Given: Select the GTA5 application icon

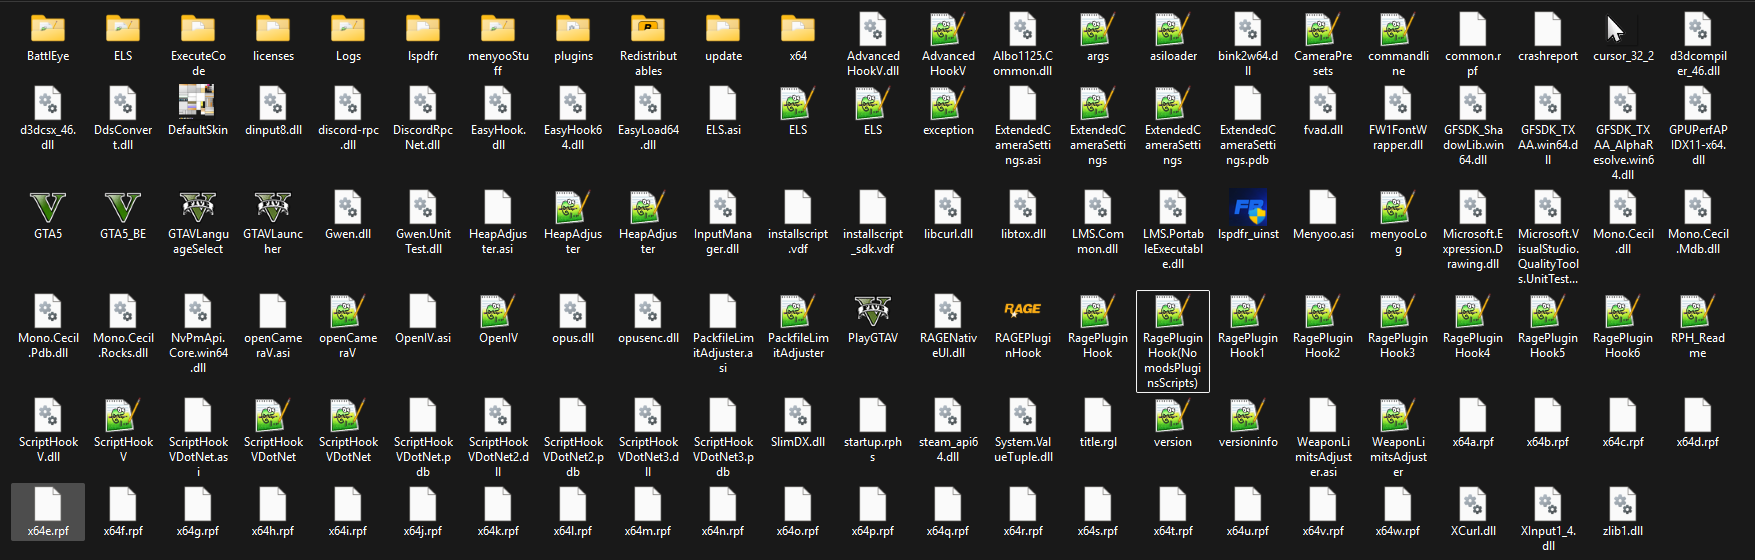Looking at the screenshot, I should [48, 208].
